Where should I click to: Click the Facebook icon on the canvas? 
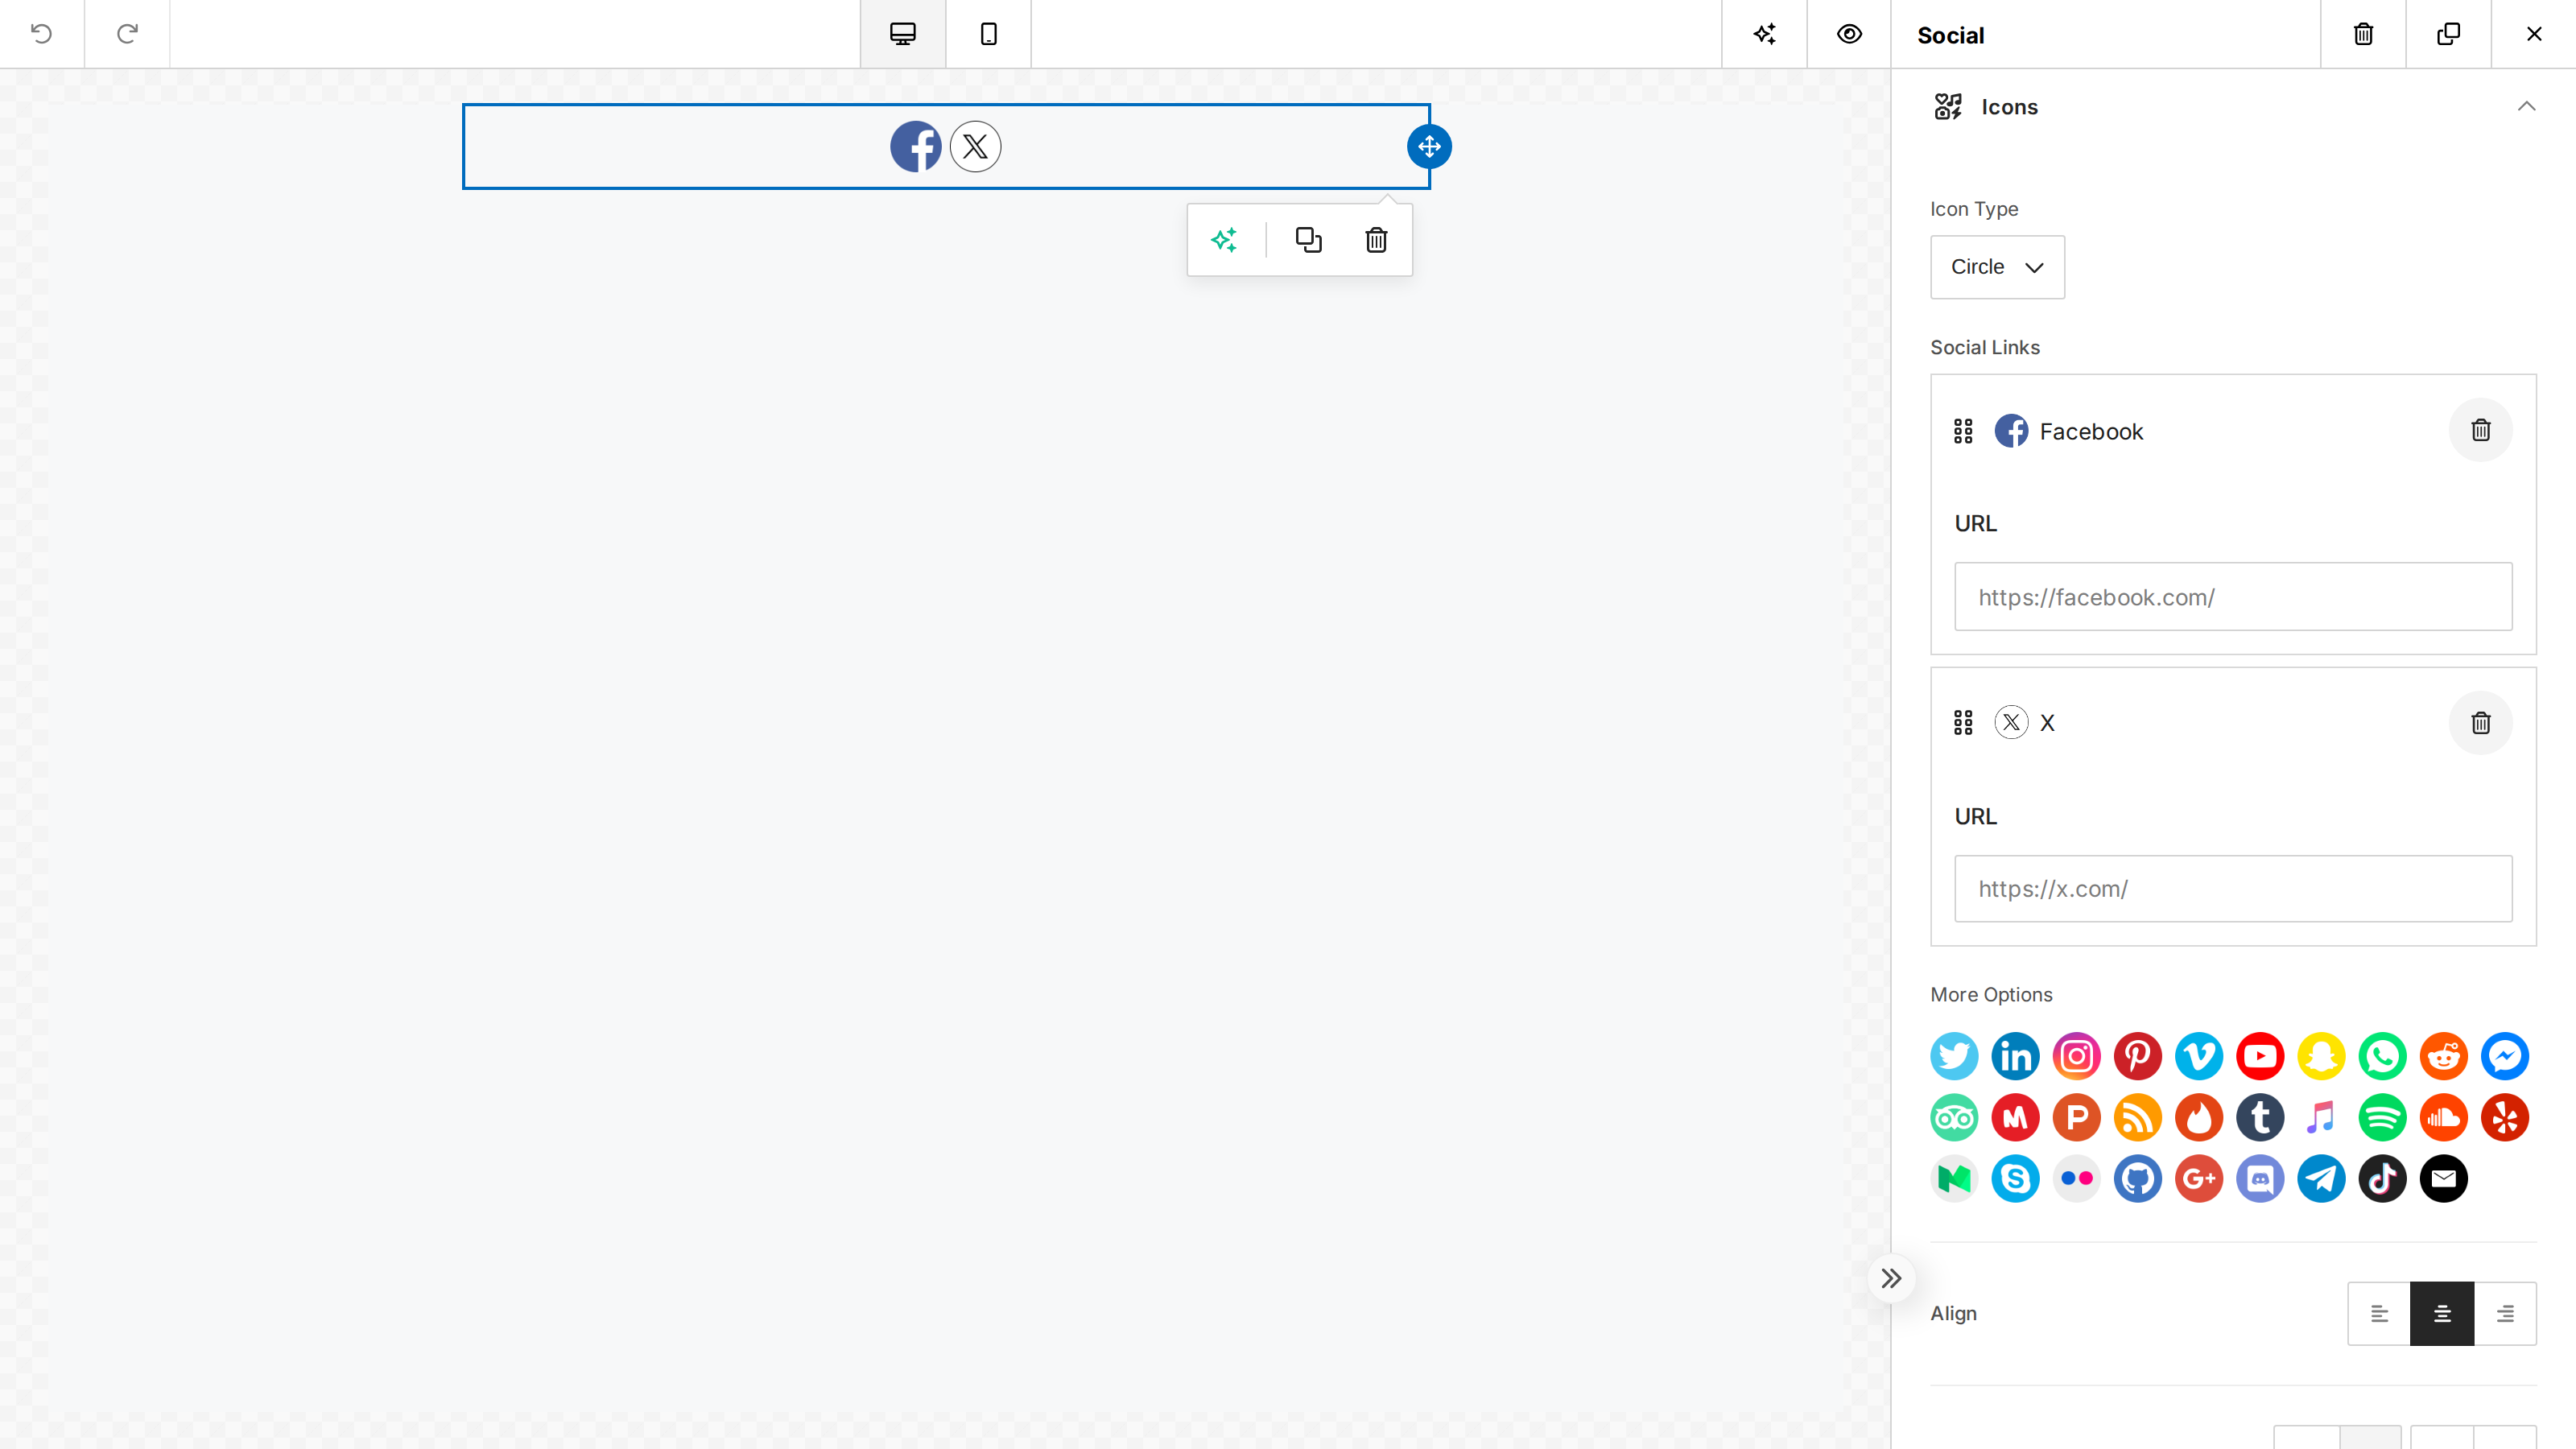pyautogui.click(x=916, y=146)
